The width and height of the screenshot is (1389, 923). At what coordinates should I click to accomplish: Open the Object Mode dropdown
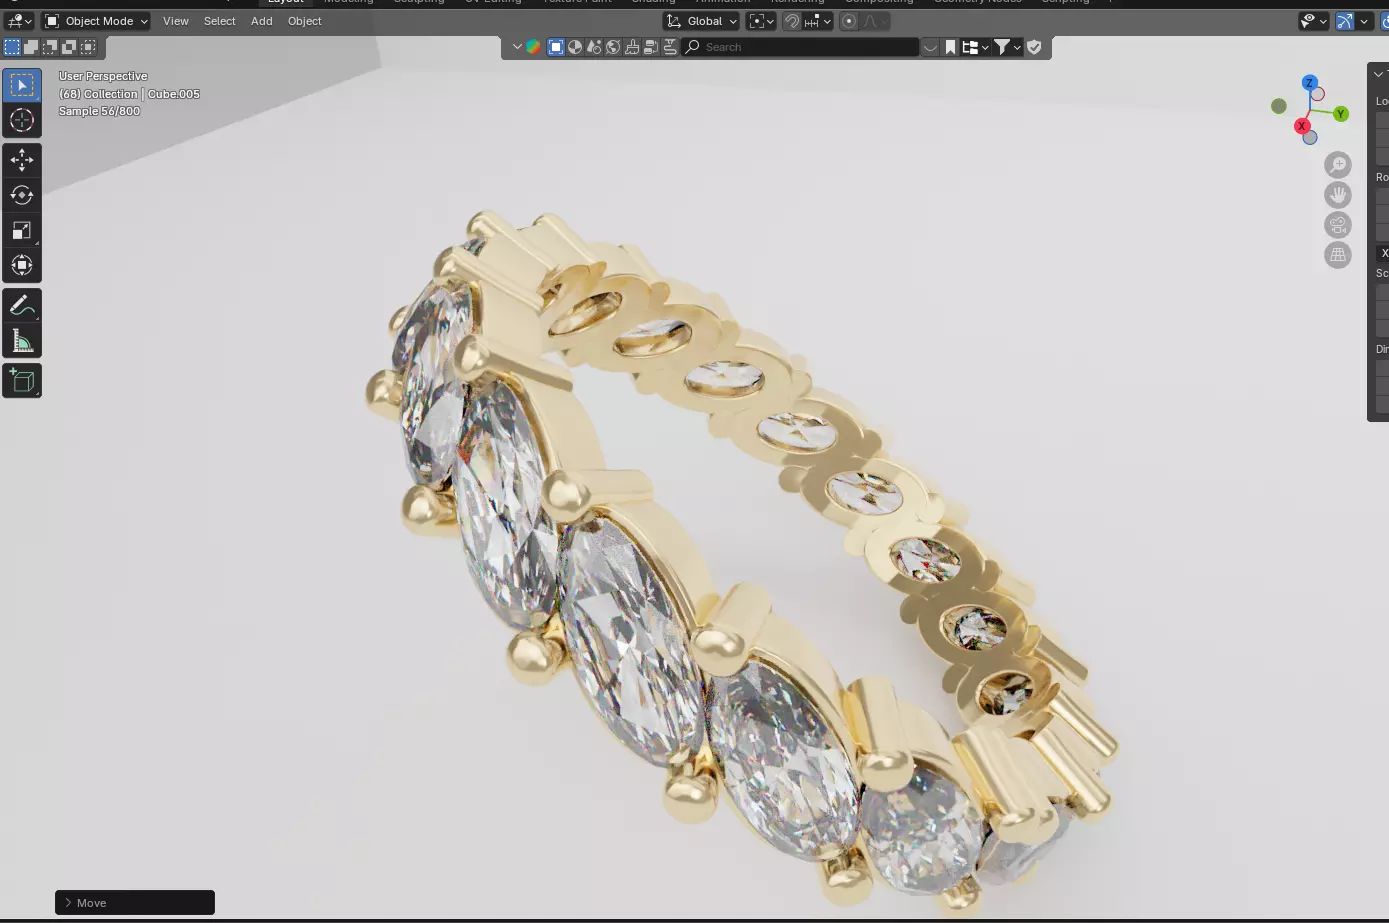tap(97, 21)
